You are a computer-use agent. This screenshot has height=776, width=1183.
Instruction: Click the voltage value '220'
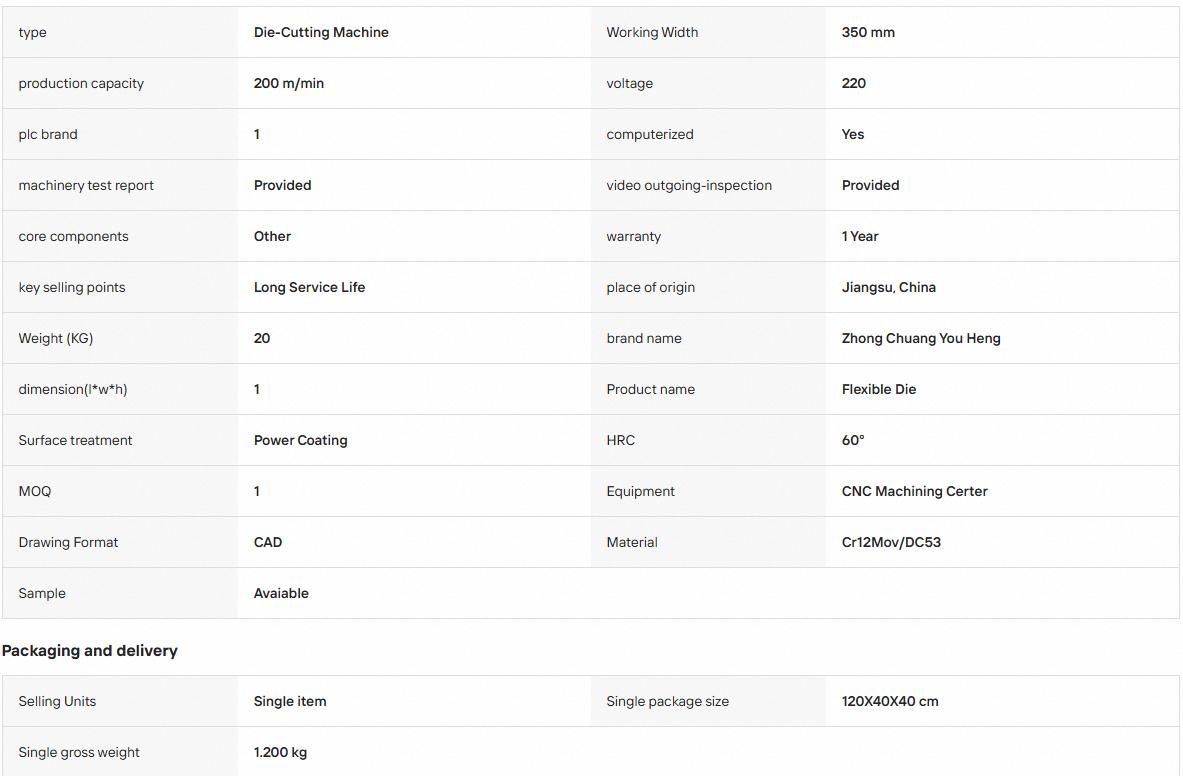[853, 83]
